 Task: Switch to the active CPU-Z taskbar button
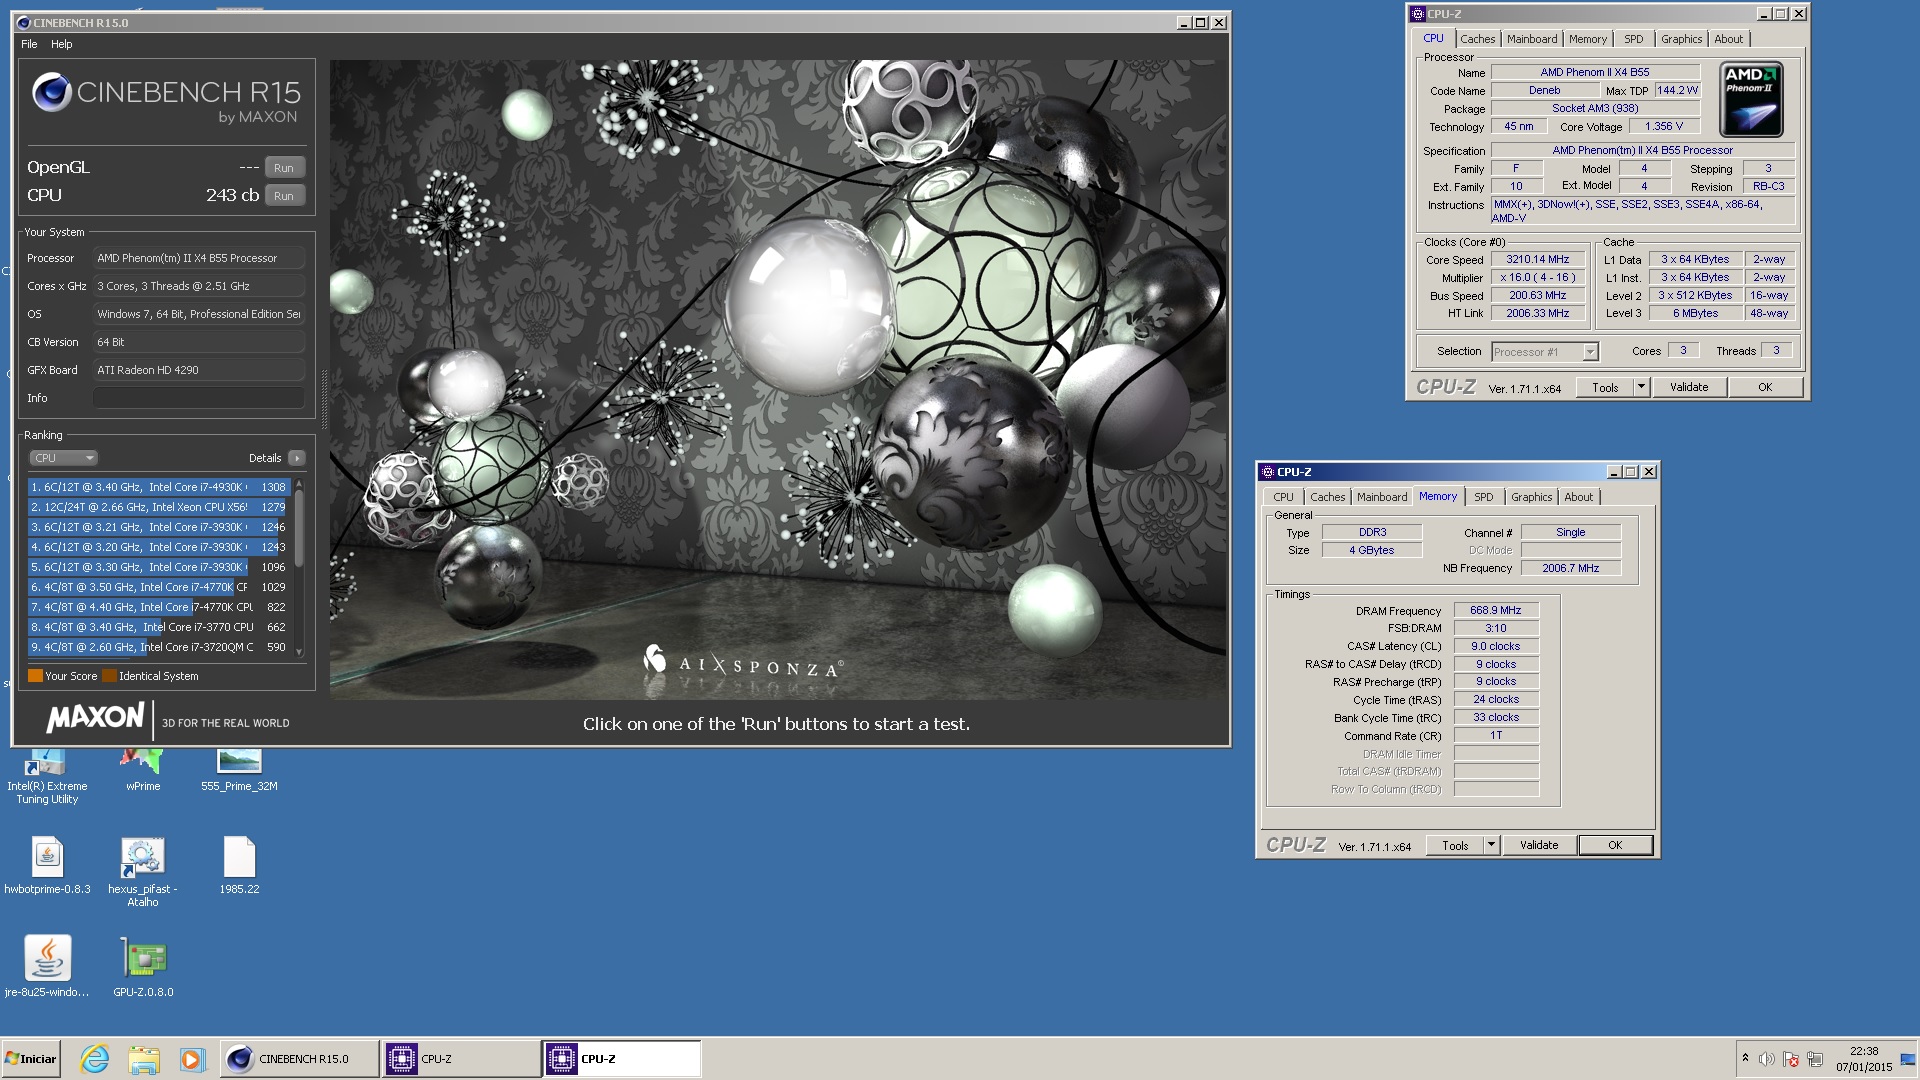click(x=621, y=1059)
